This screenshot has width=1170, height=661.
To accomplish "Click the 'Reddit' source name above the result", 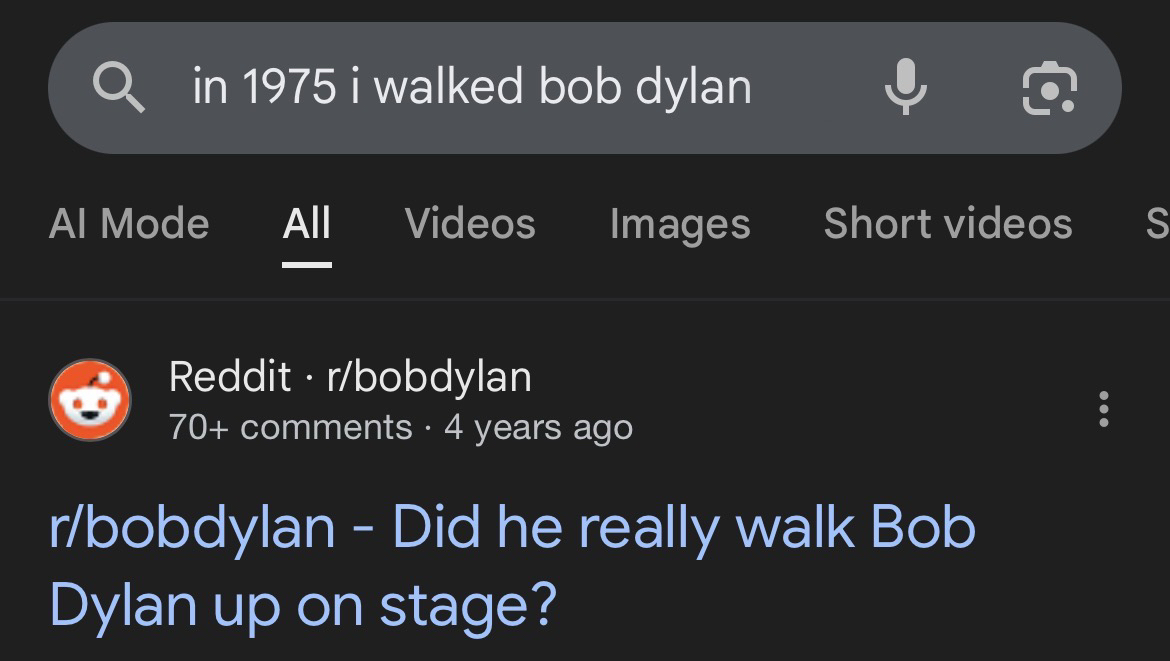I will 230,376.
